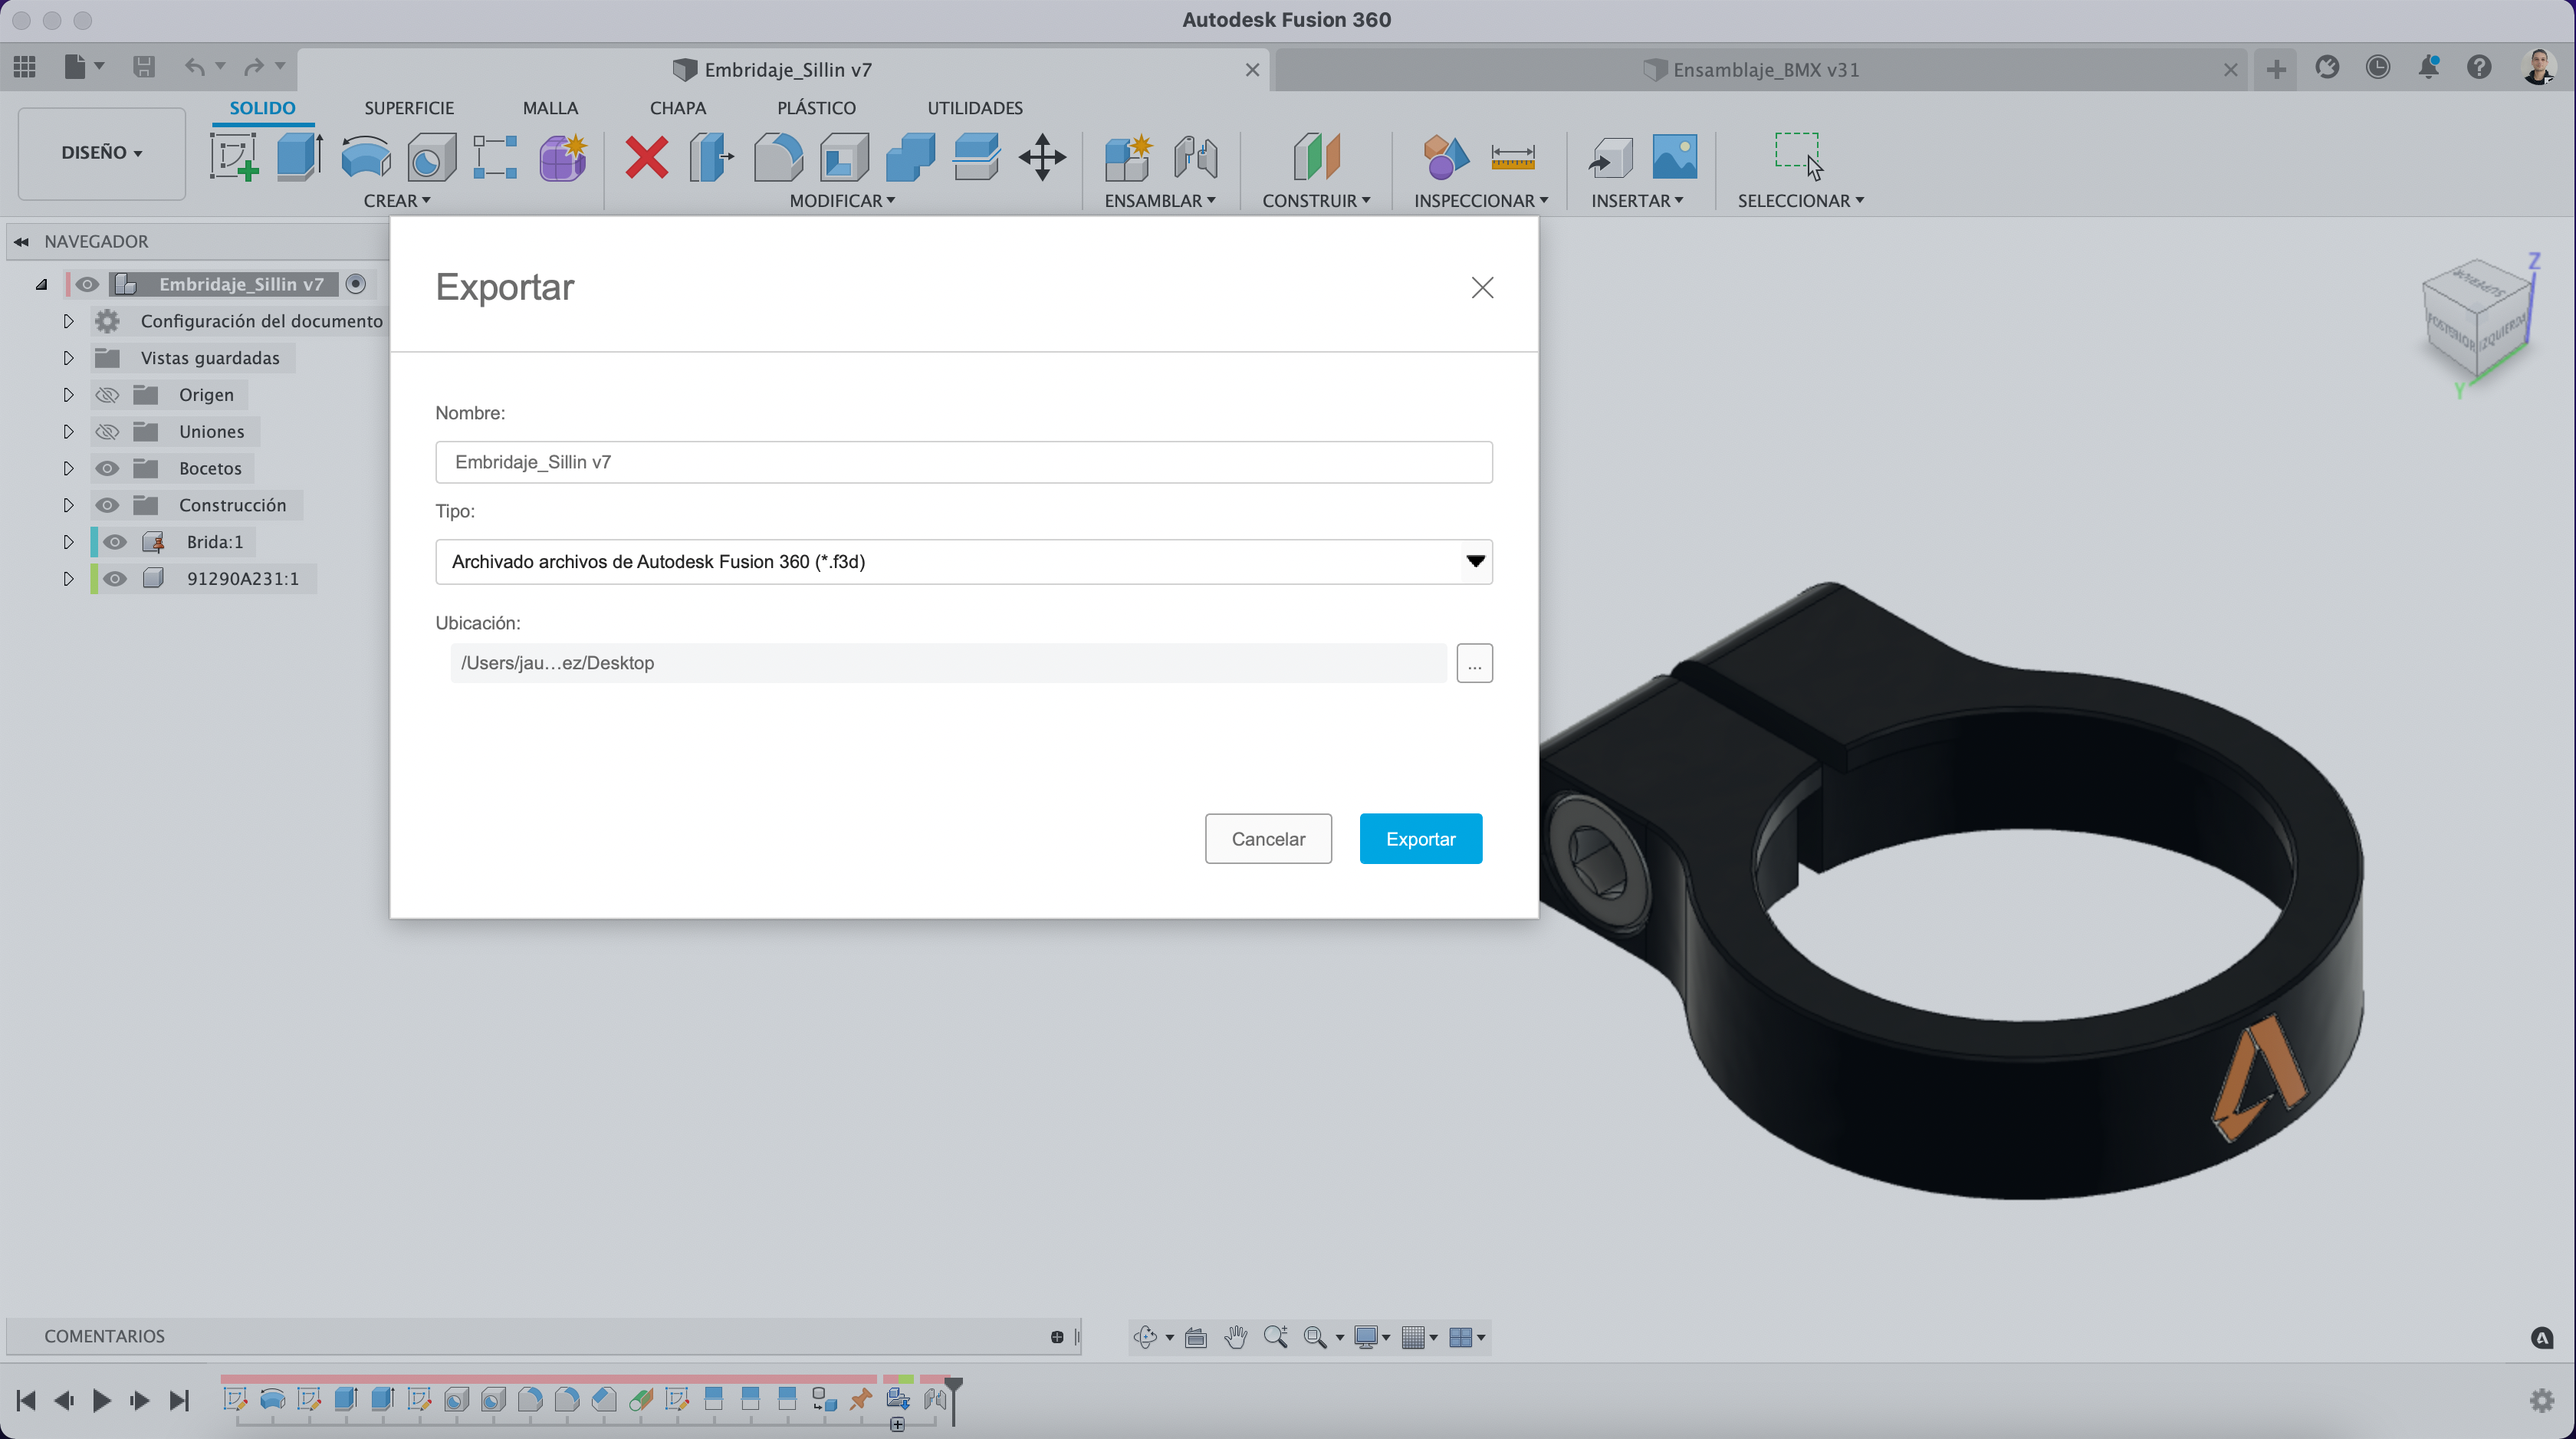This screenshot has height=1439, width=2576.
Task: Play the timeline
Action: 101,1400
